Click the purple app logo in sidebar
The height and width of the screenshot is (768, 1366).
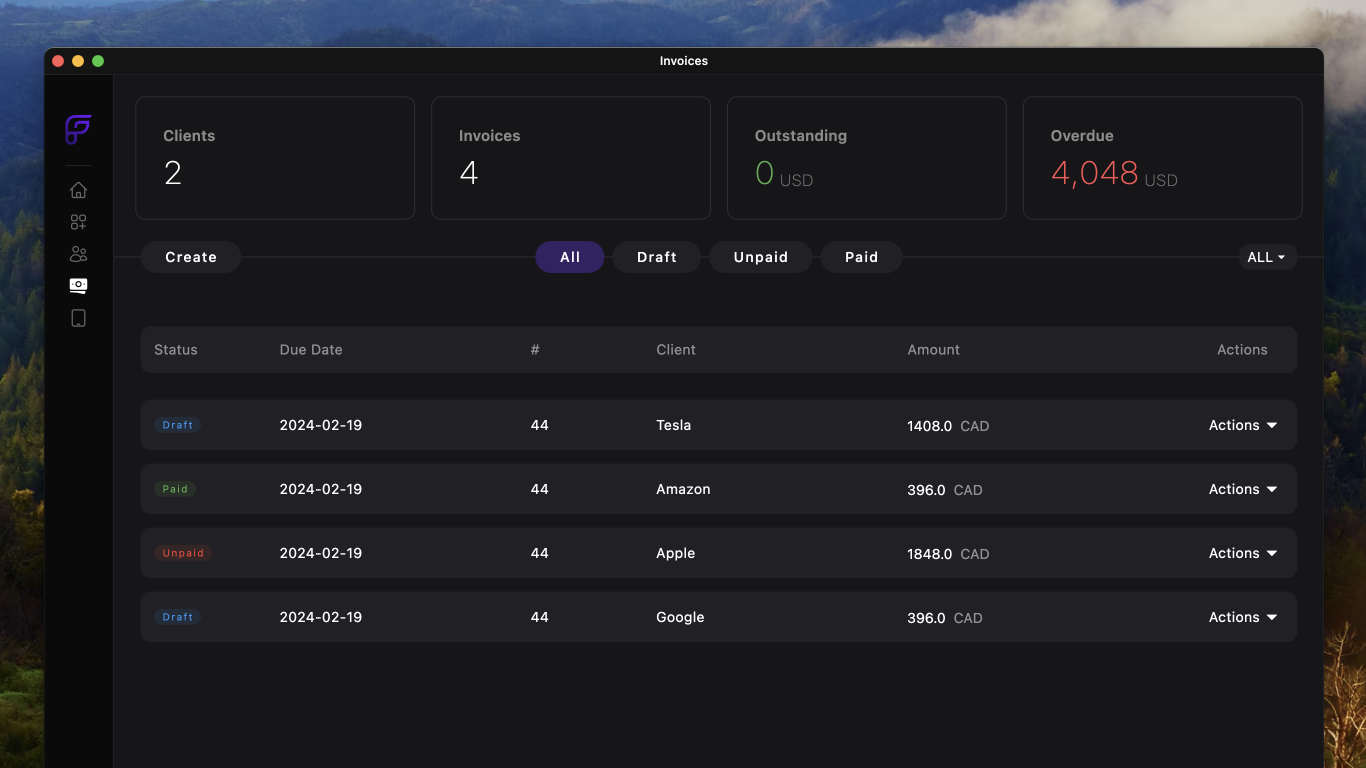(x=78, y=129)
